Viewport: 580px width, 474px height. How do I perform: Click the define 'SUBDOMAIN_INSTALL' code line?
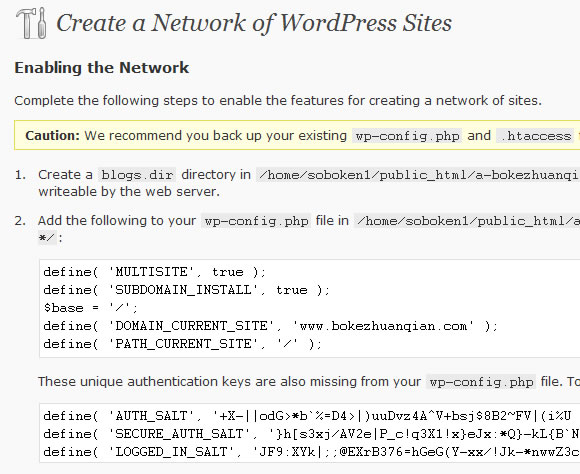click(x=186, y=290)
